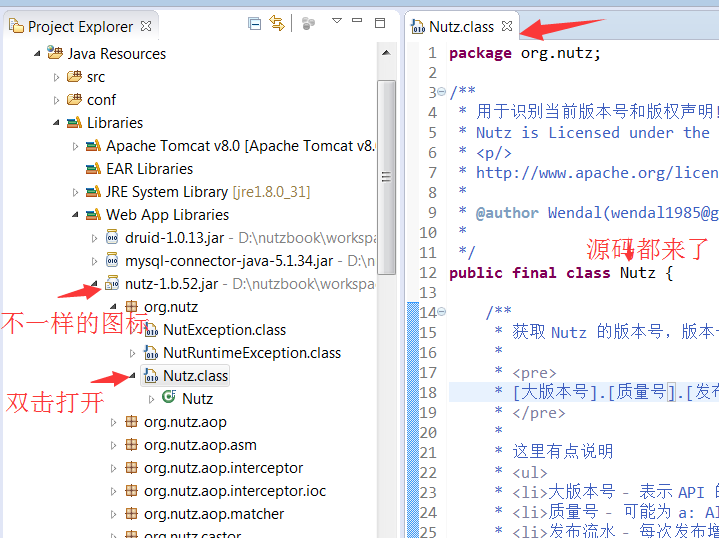Click 'package' keyword on line 1
Viewport: 719px width, 538px height.
click(480, 54)
